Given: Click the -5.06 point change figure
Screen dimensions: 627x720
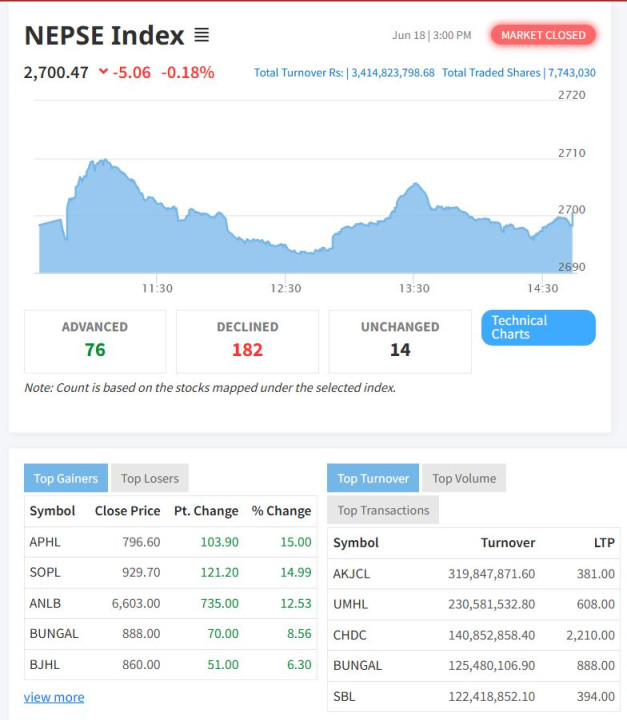Looking at the screenshot, I should (x=132, y=73).
